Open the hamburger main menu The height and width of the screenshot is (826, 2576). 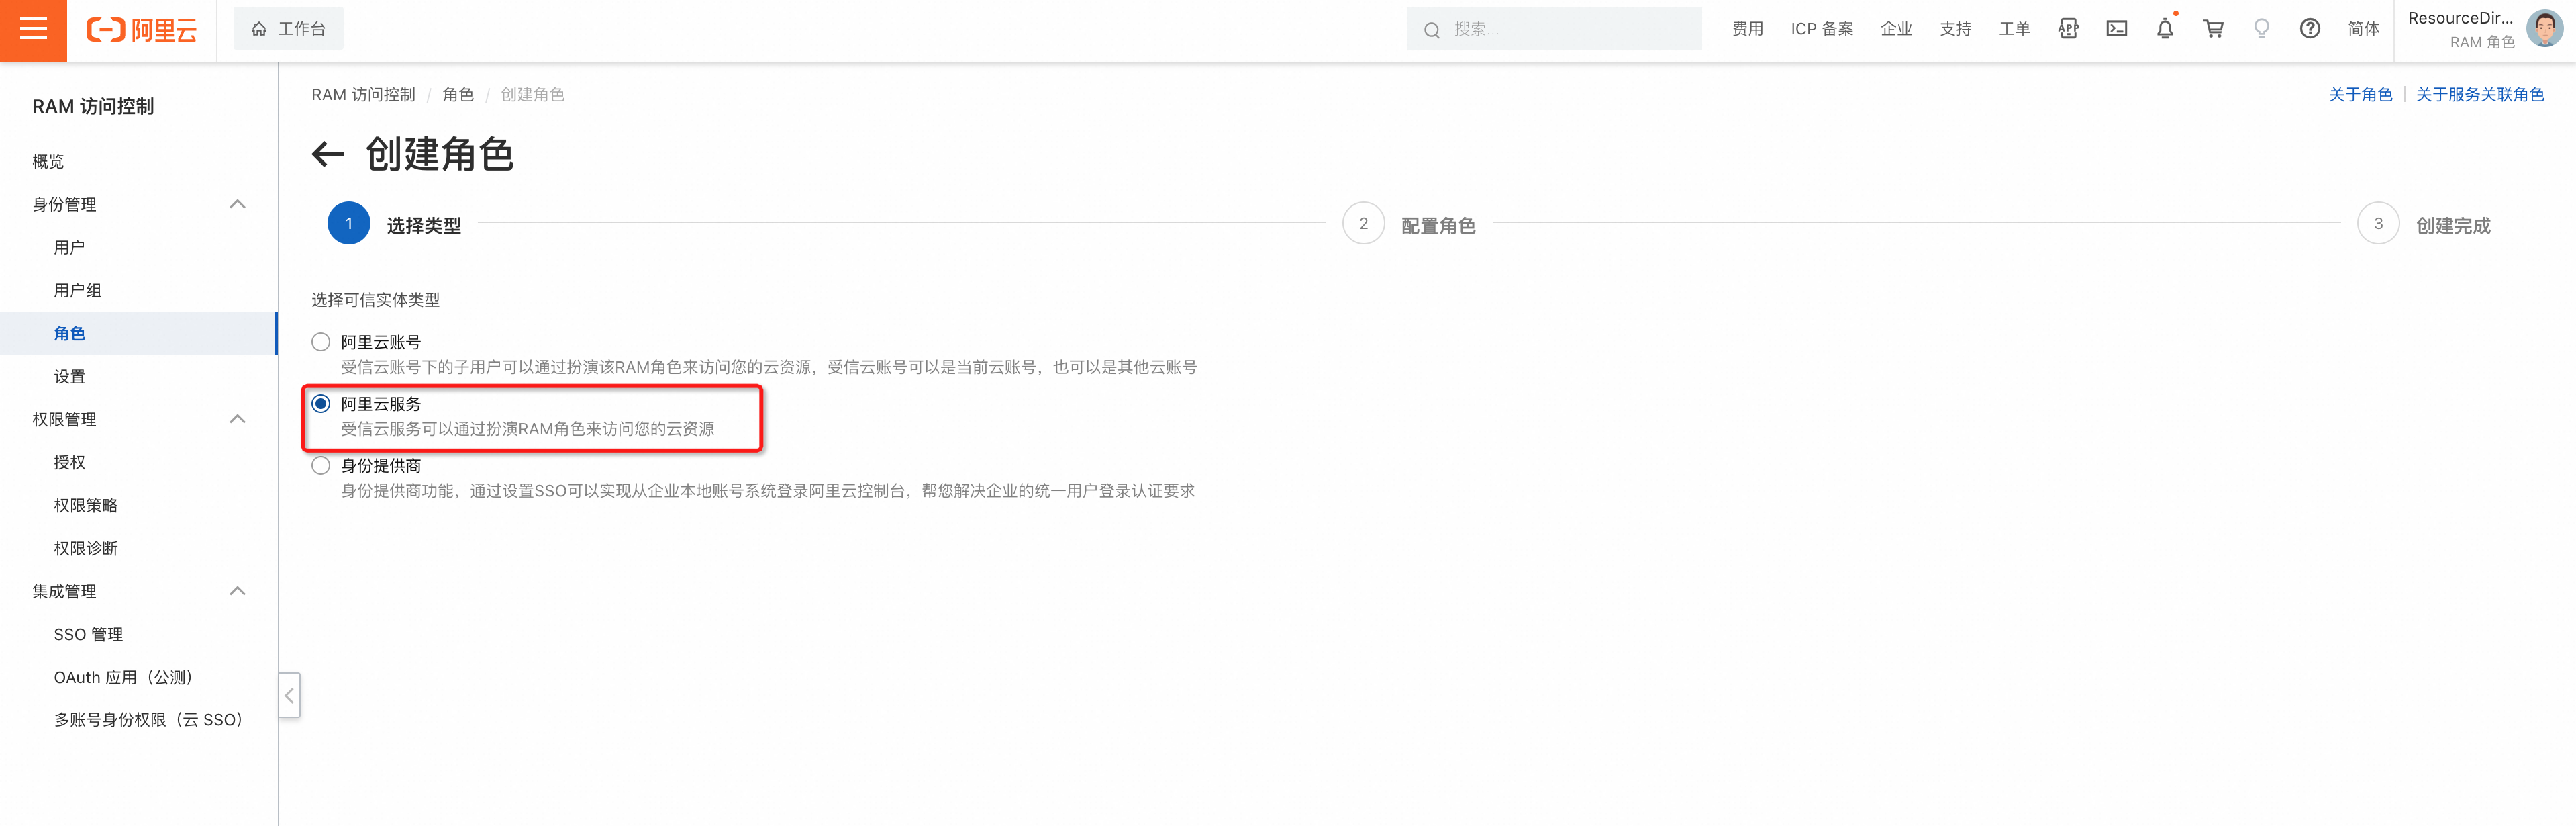coord(33,29)
